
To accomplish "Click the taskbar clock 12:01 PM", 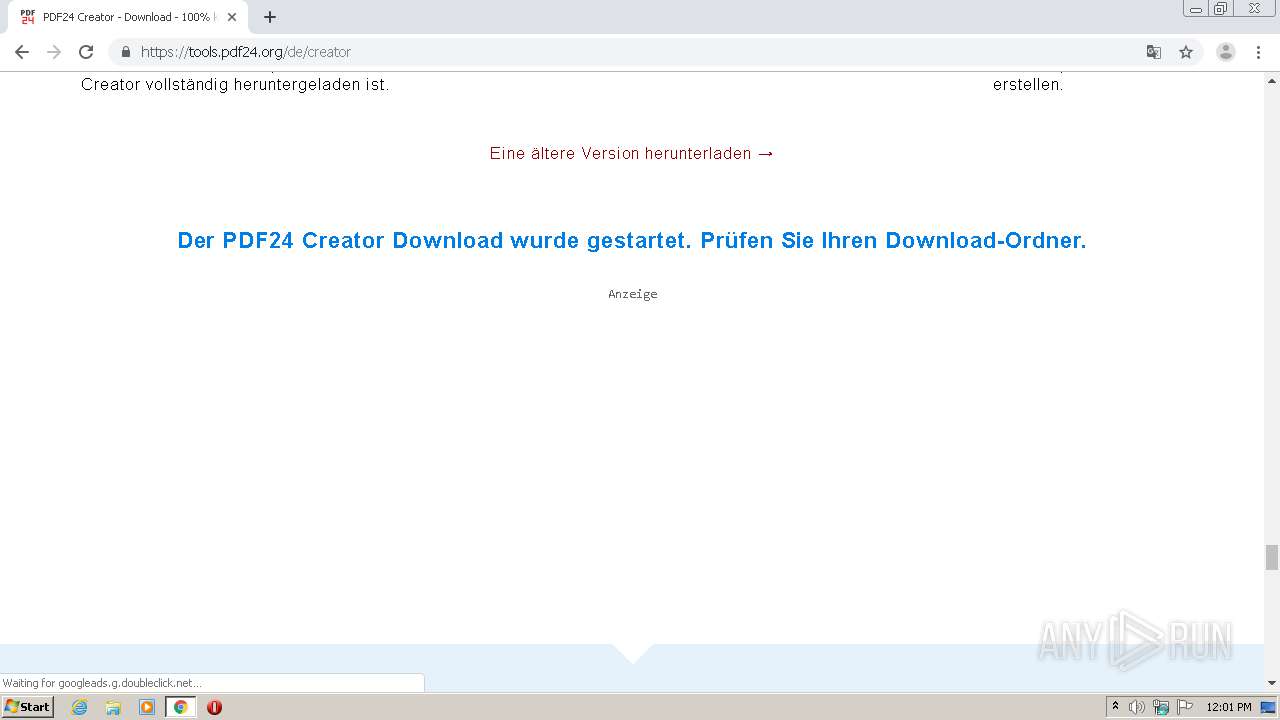I will click(x=1229, y=707).
